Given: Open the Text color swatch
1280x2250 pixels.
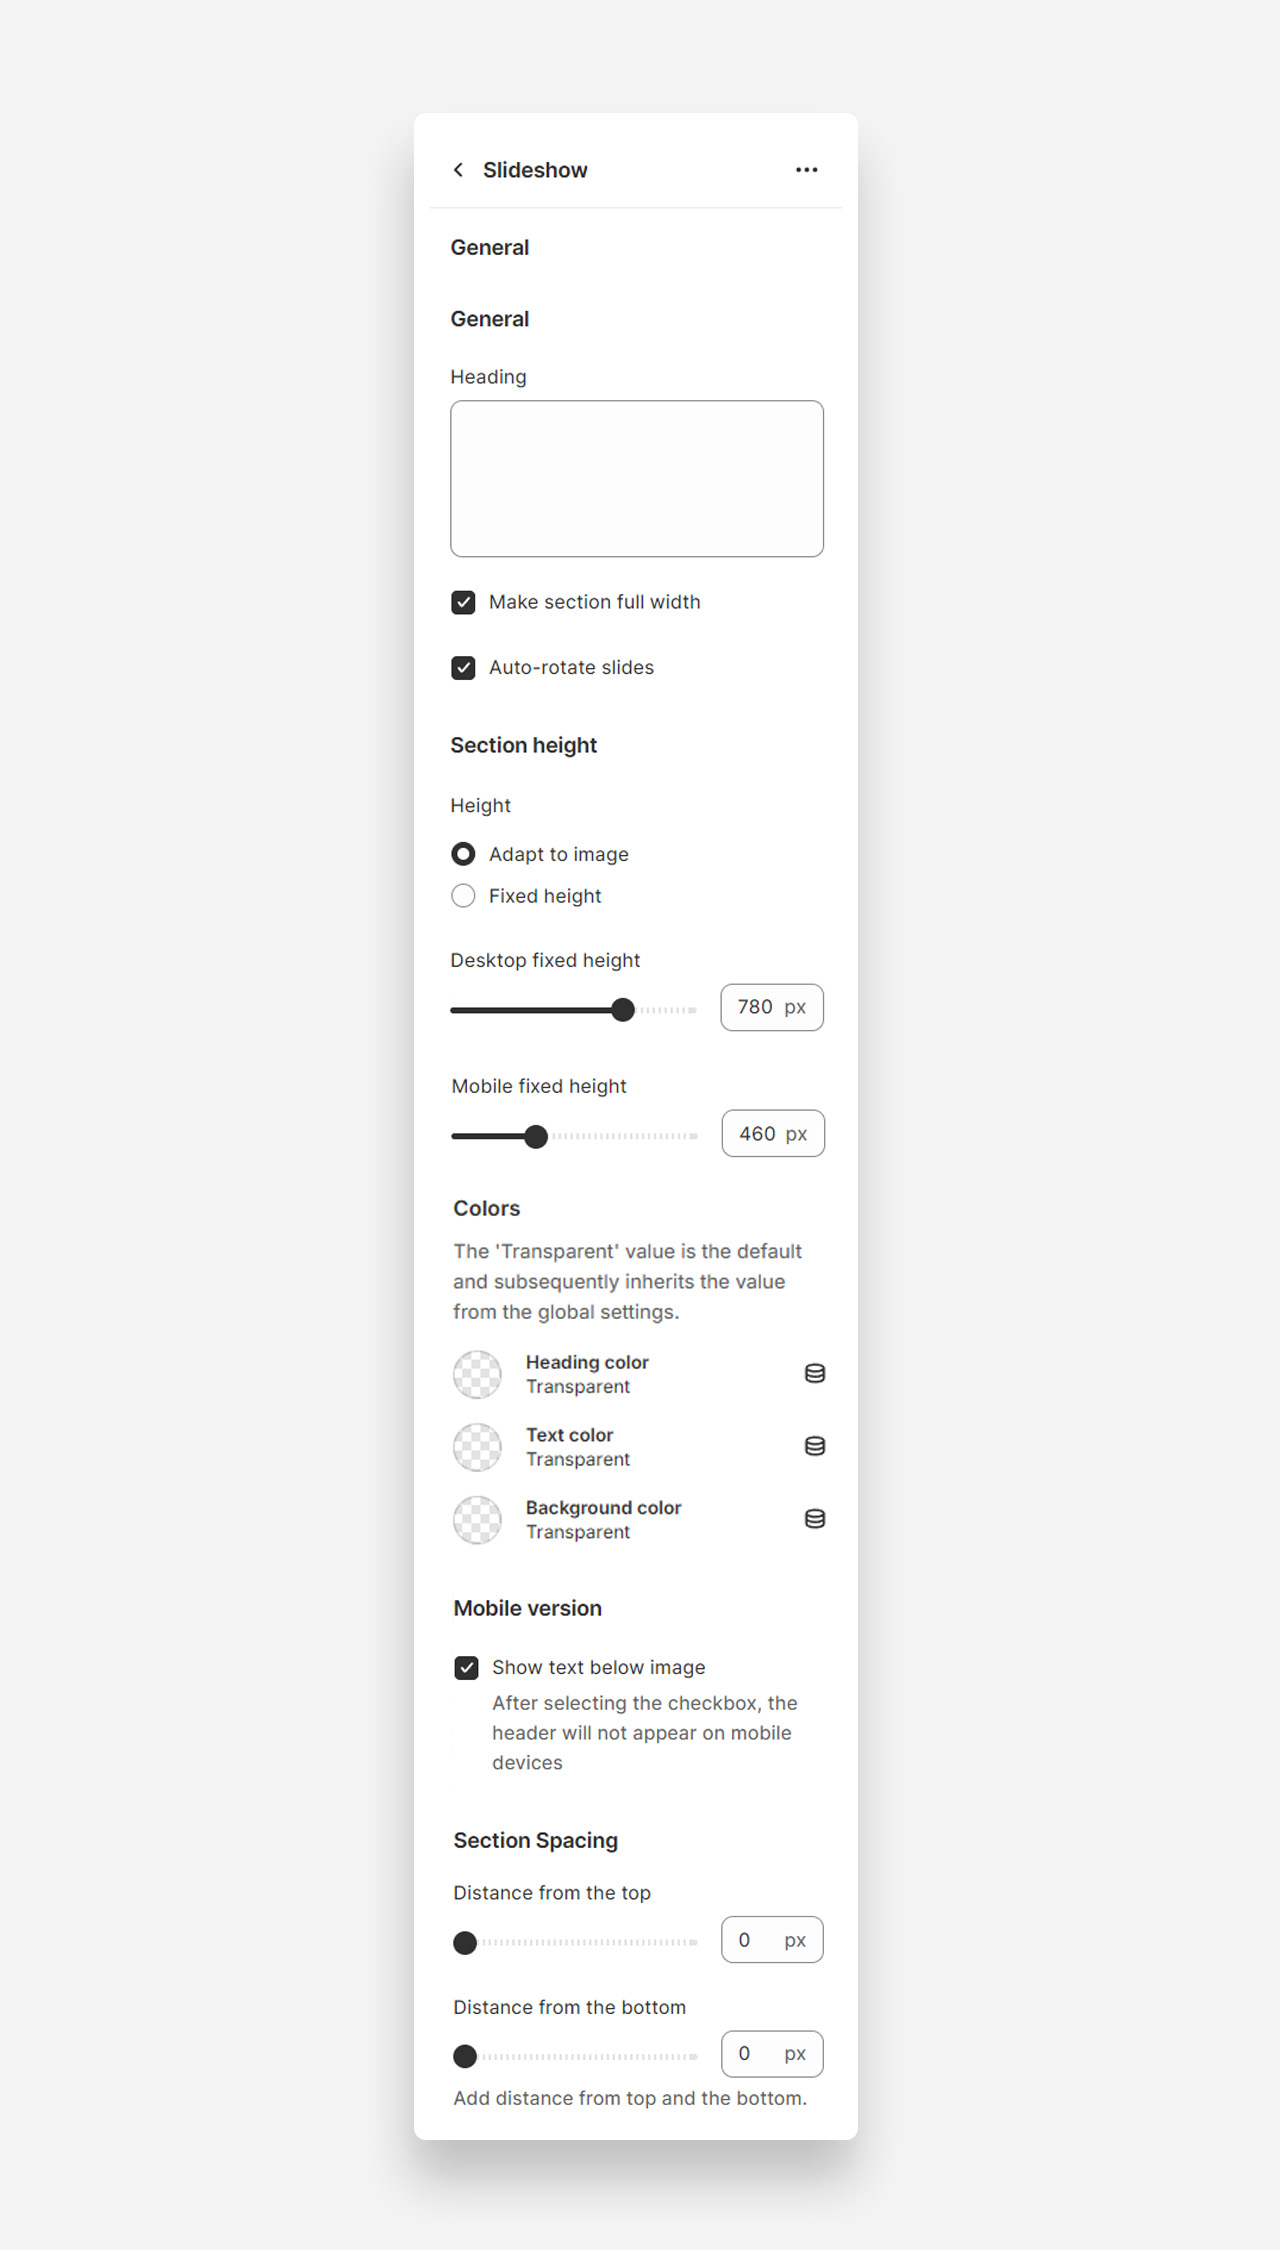Looking at the screenshot, I should pos(478,1447).
